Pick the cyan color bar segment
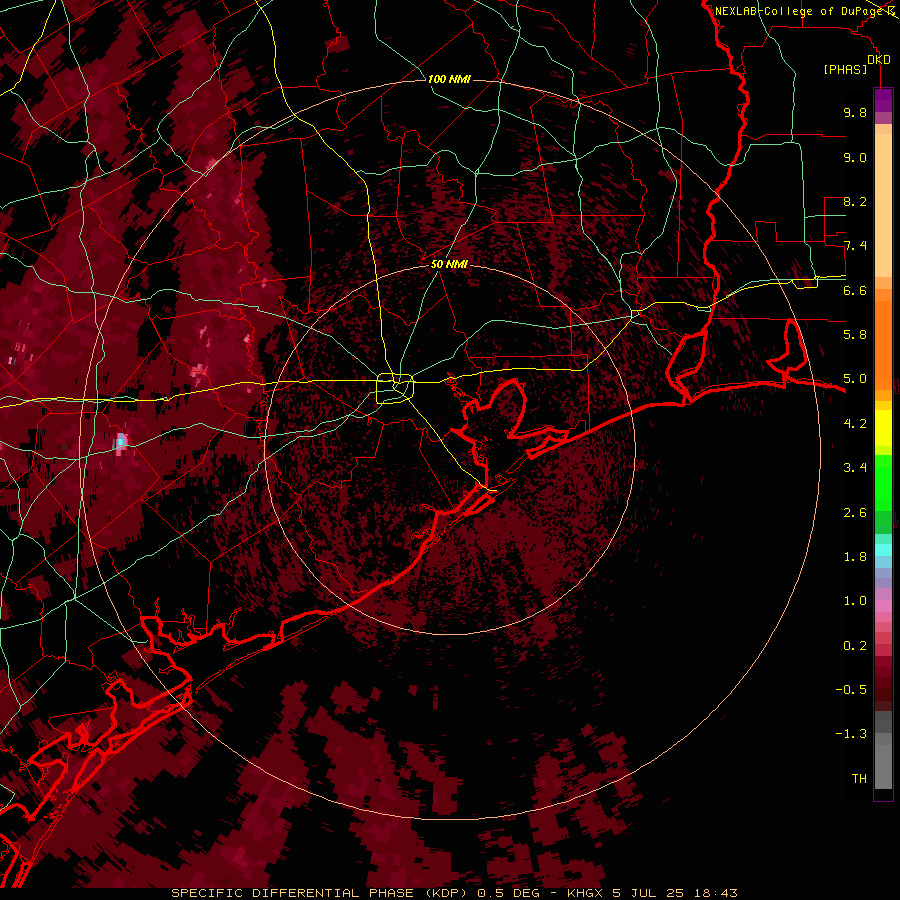This screenshot has height=900, width=900. click(883, 550)
